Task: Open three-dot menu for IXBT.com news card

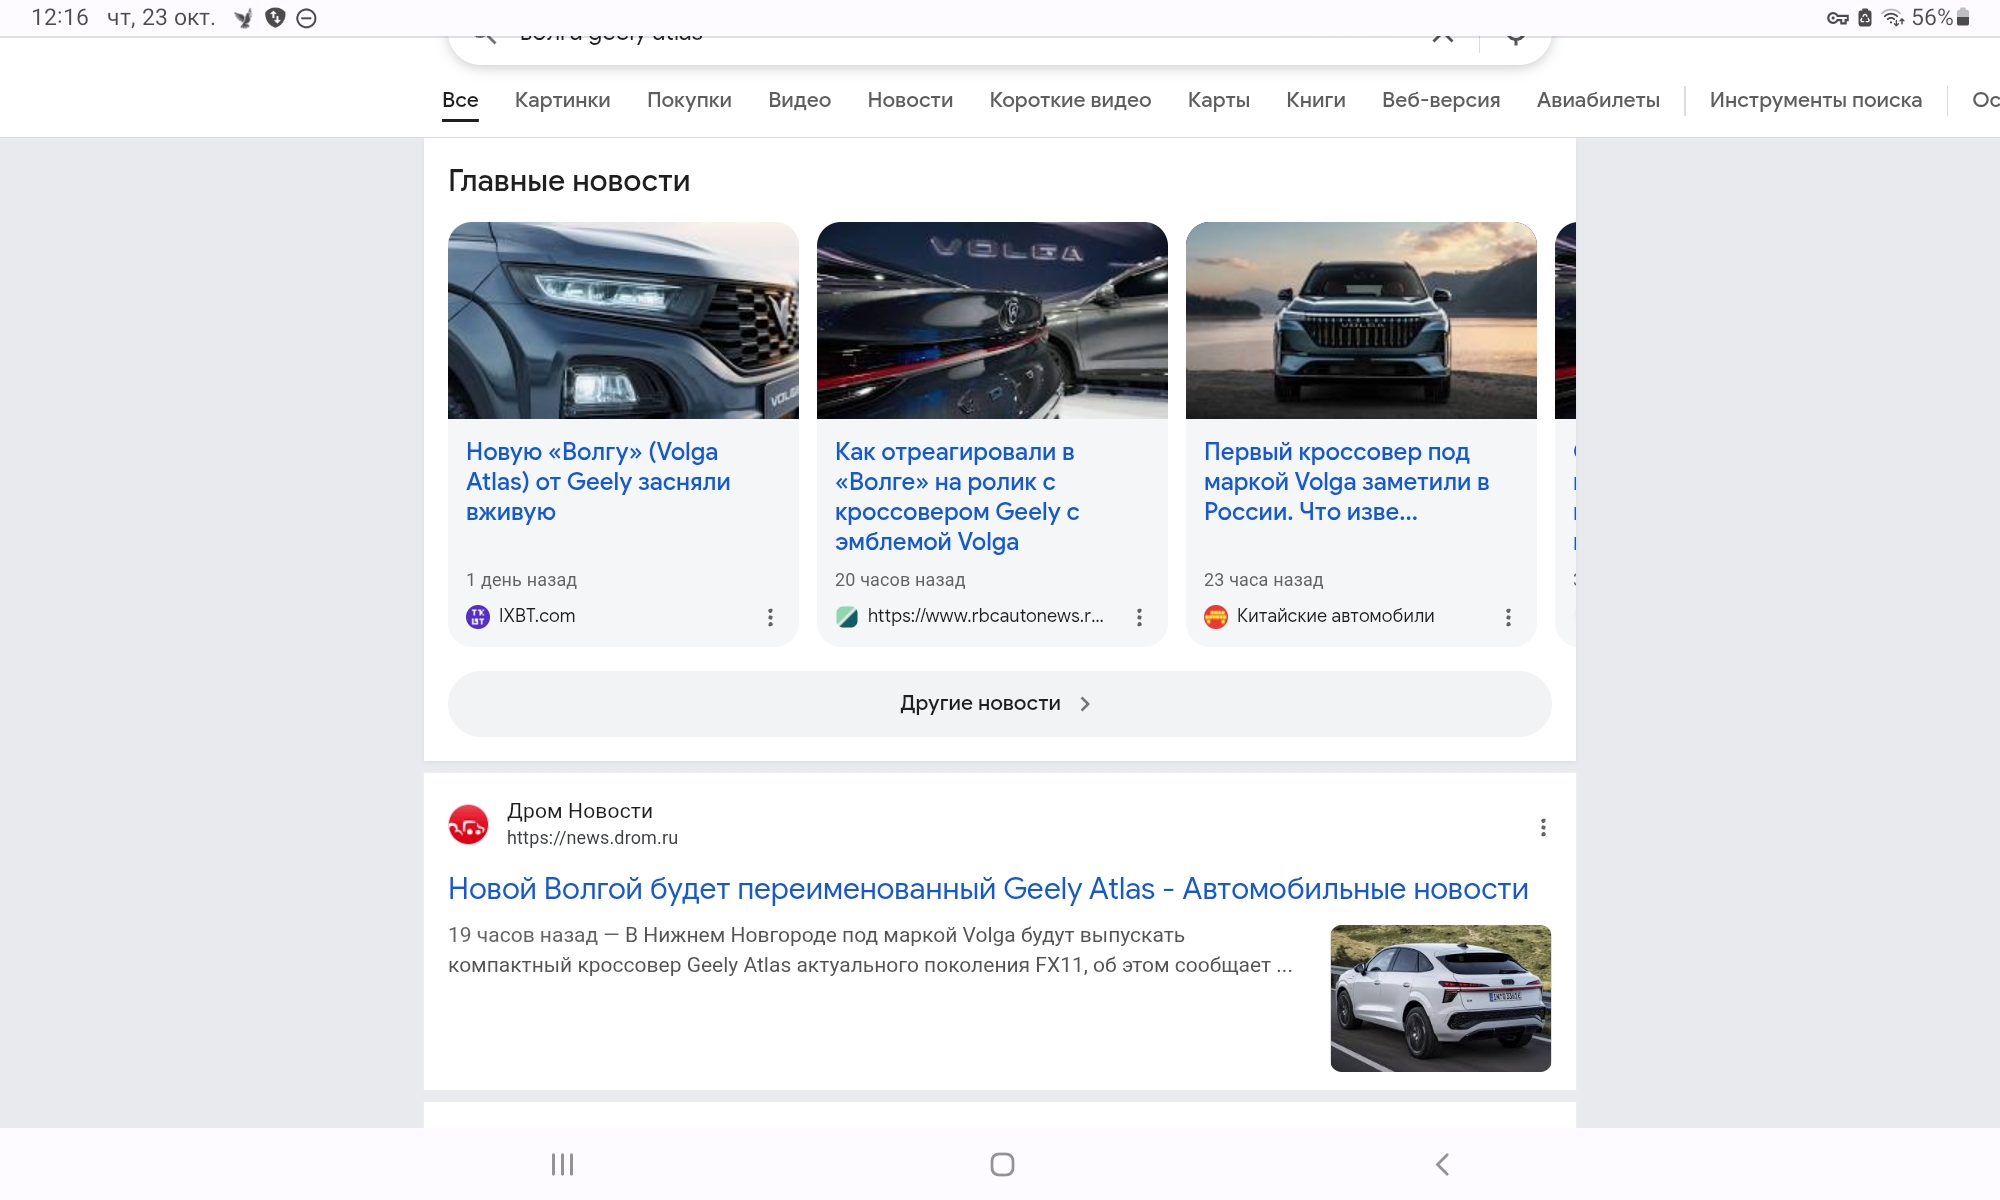Action: pyautogui.click(x=770, y=617)
